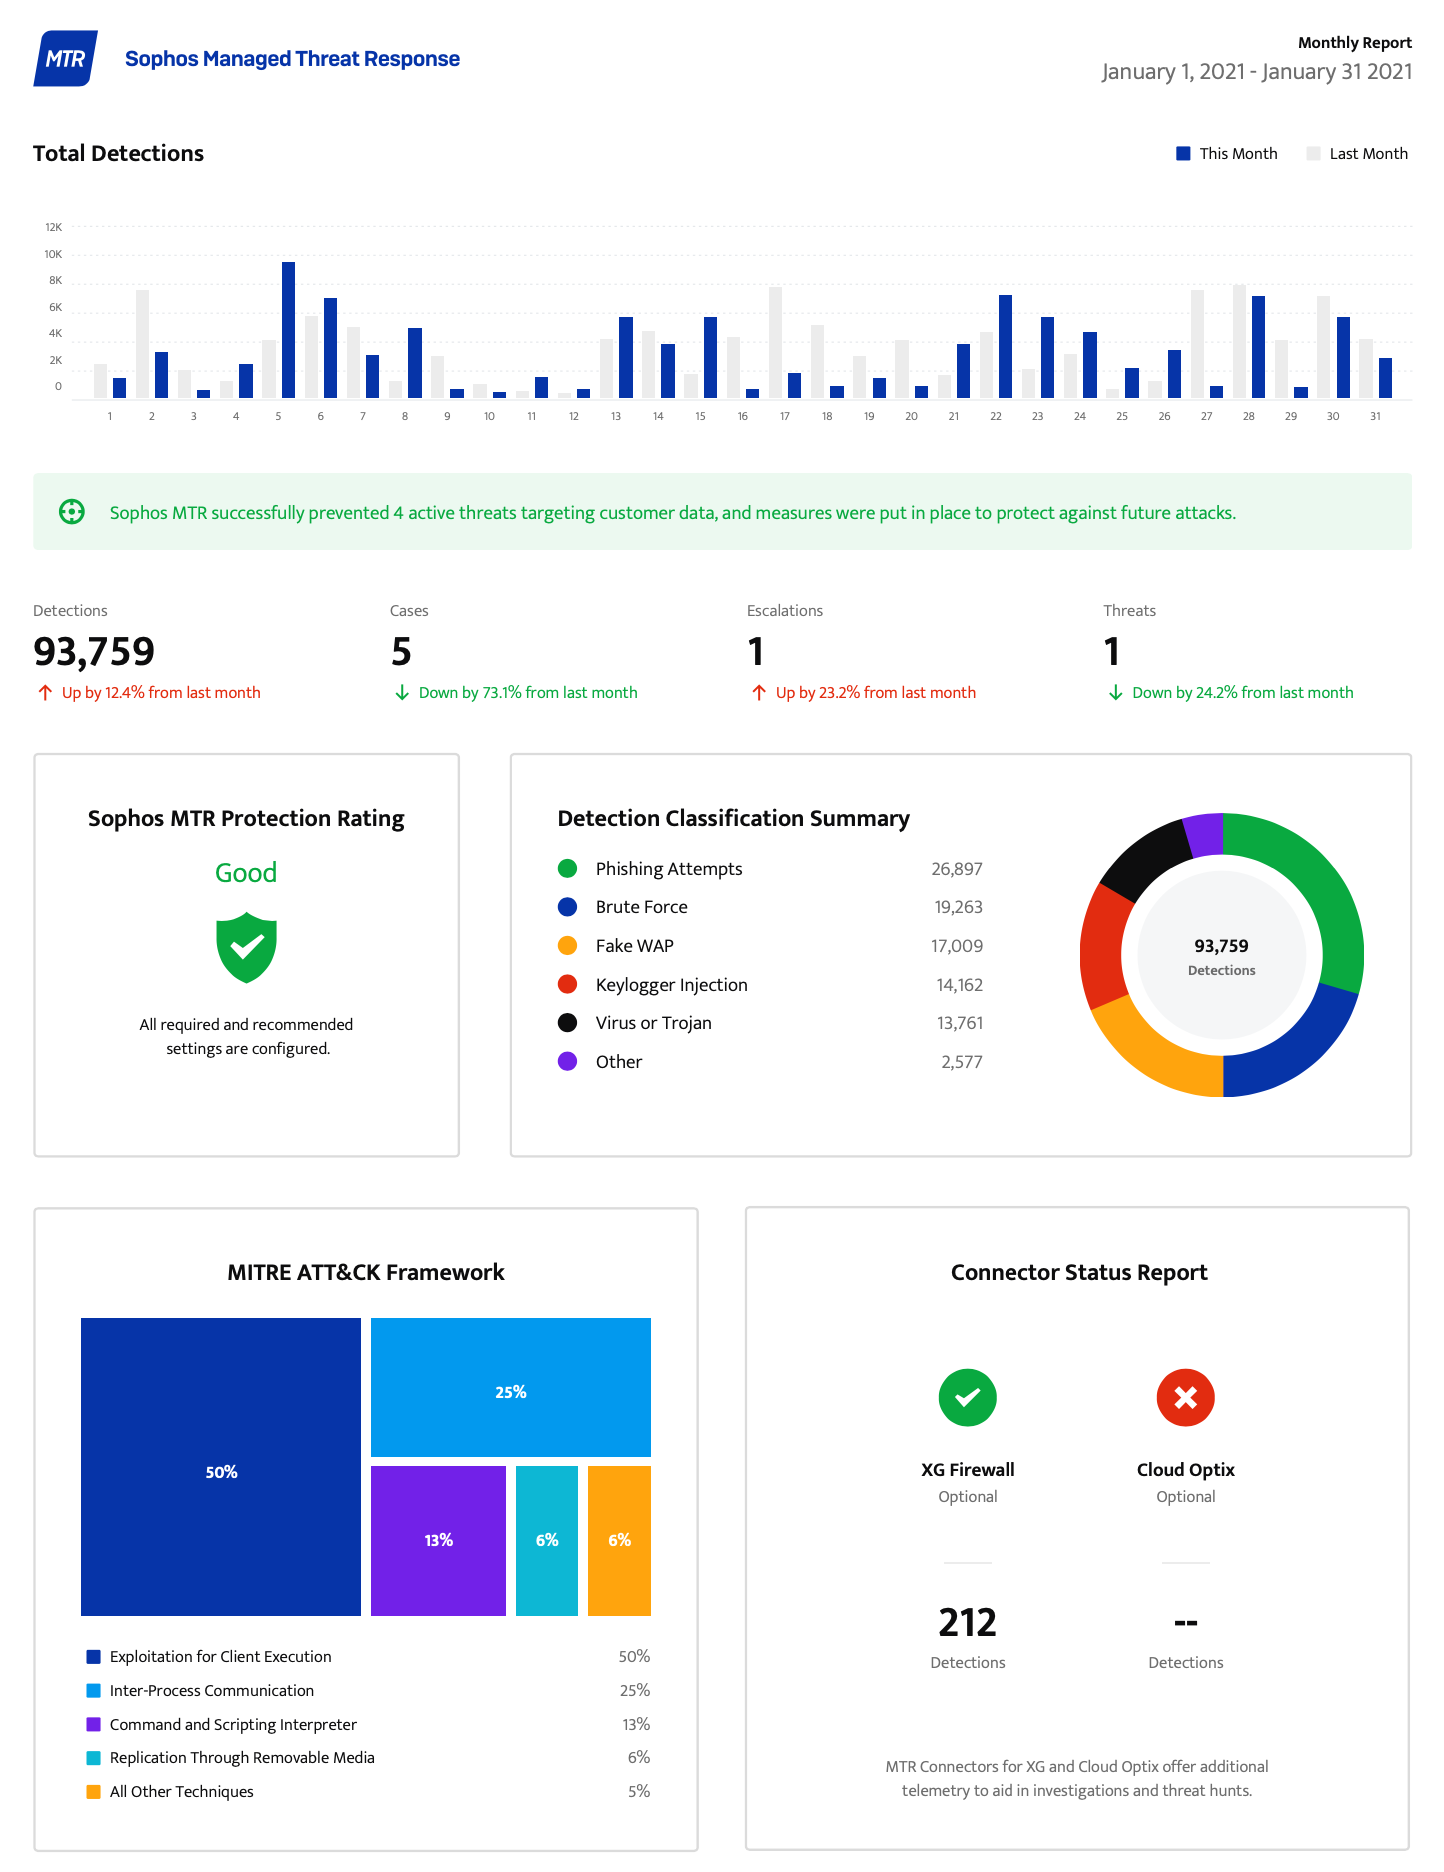Click the Detection Classification Summary heading

tap(734, 818)
